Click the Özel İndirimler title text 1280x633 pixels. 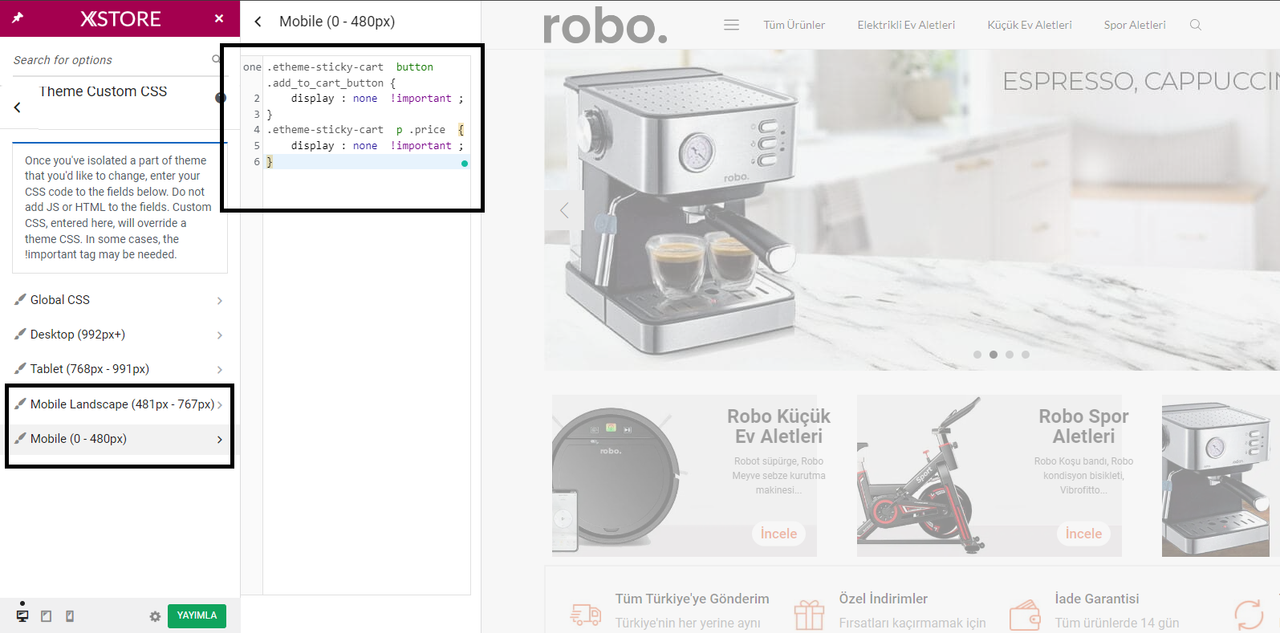click(883, 599)
